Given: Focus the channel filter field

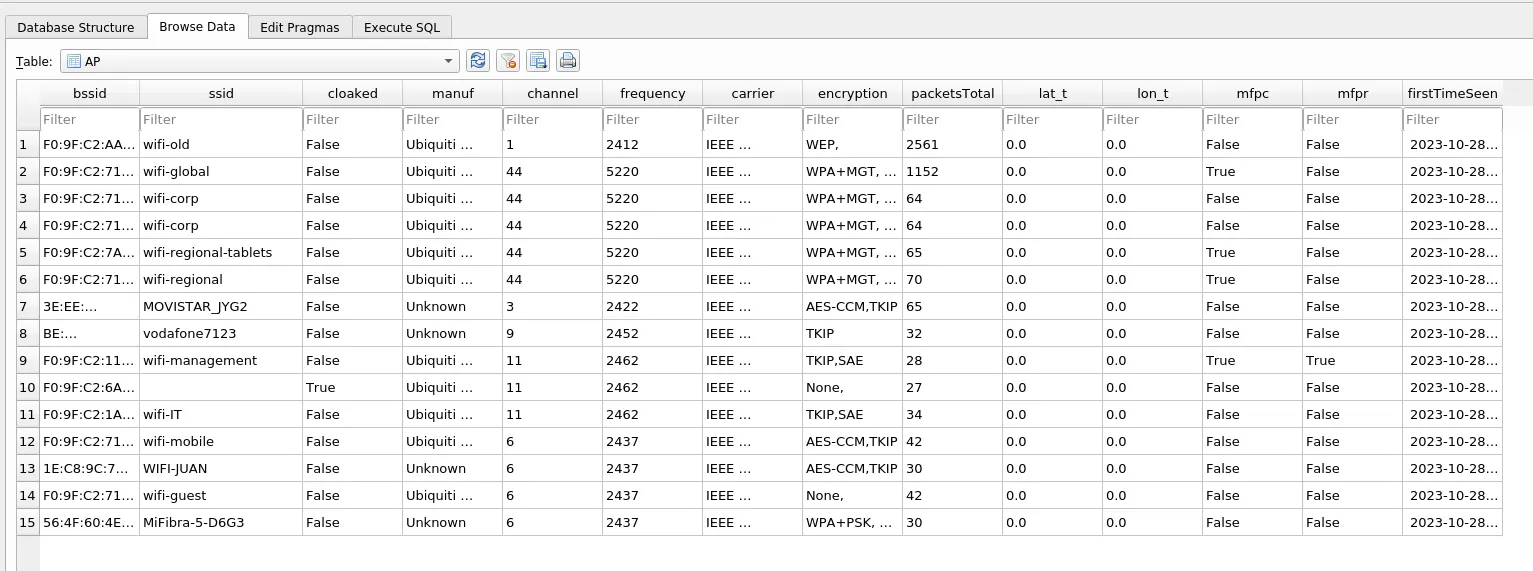Looking at the screenshot, I should 553,119.
